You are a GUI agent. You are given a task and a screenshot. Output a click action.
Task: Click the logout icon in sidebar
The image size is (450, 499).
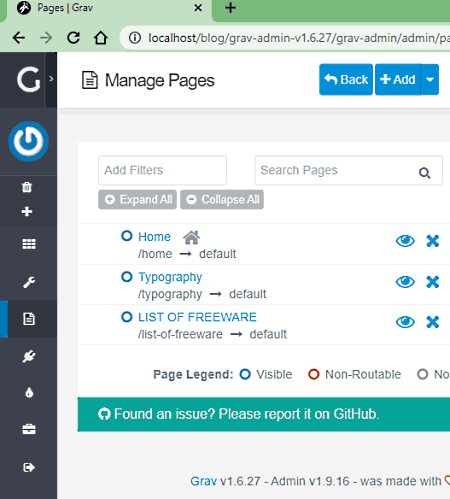click(29, 467)
